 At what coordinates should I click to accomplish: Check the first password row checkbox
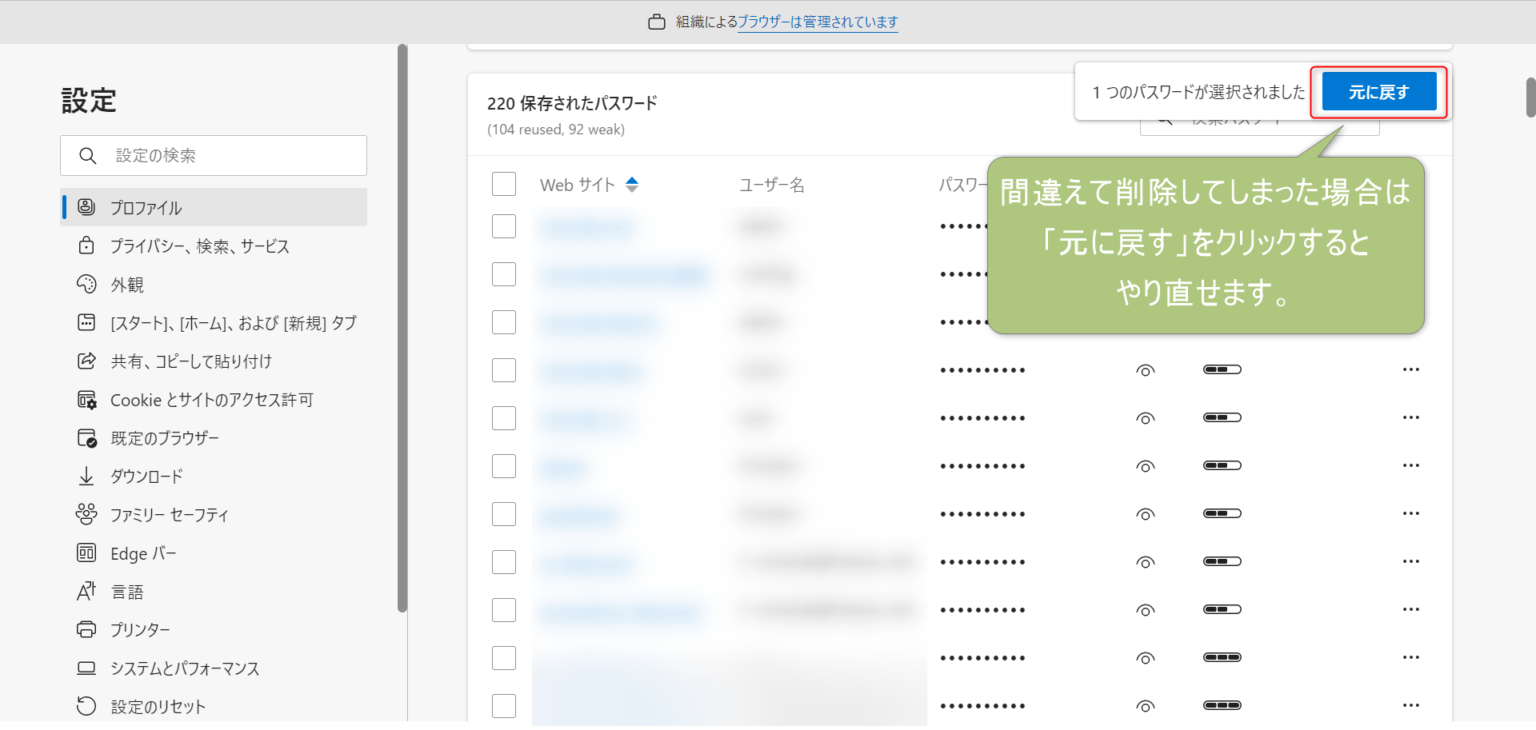click(x=504, y=226)
